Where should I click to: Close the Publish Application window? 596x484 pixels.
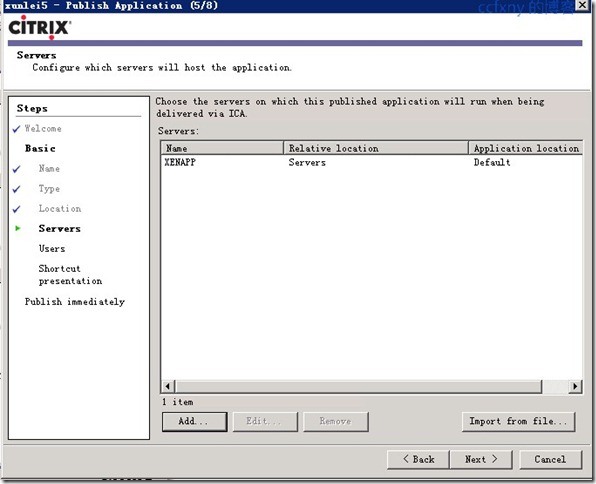coord(583,5)
